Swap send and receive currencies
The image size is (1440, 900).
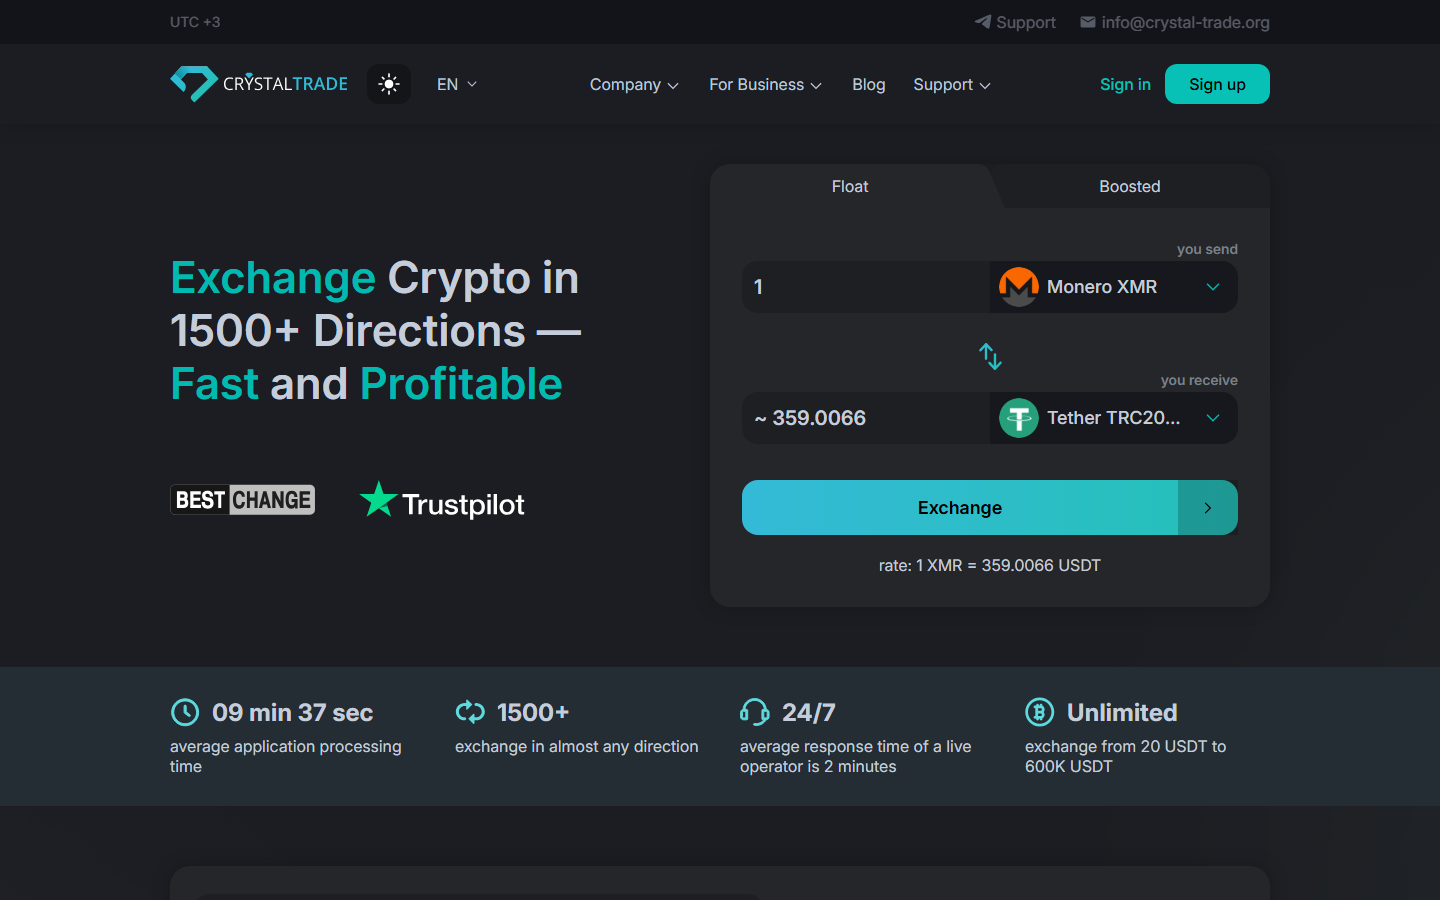[x=990, y=356]
